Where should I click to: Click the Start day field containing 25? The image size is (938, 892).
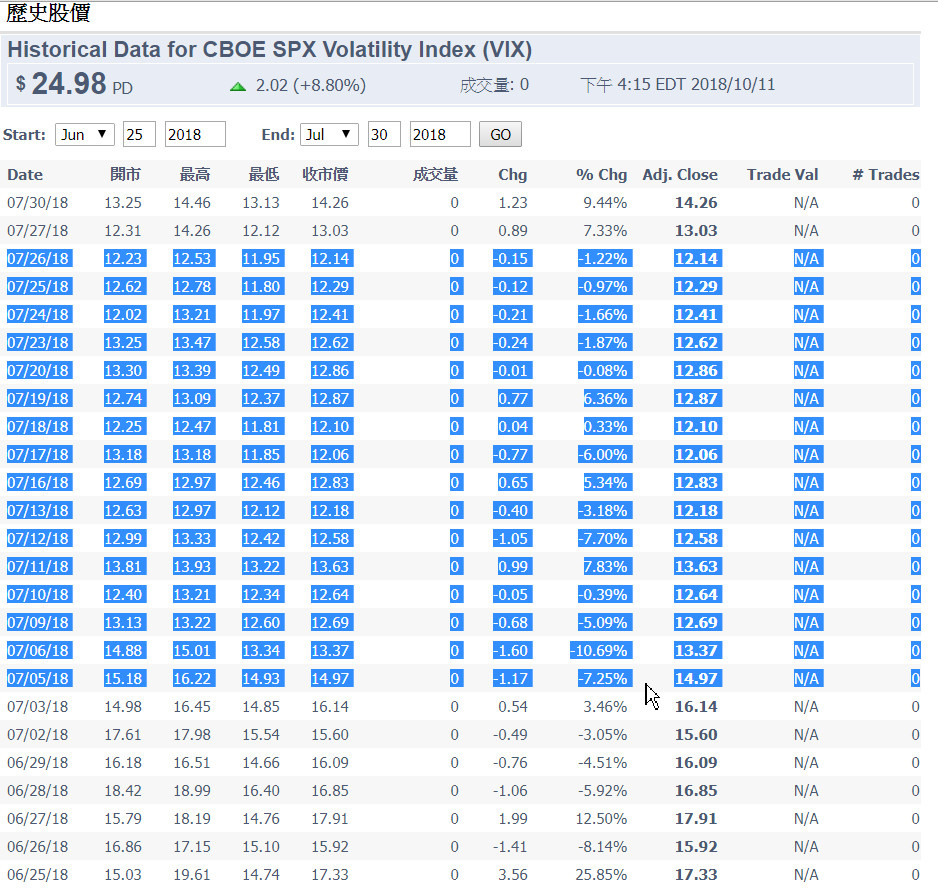pyautogui.click(x=139, y=135)
